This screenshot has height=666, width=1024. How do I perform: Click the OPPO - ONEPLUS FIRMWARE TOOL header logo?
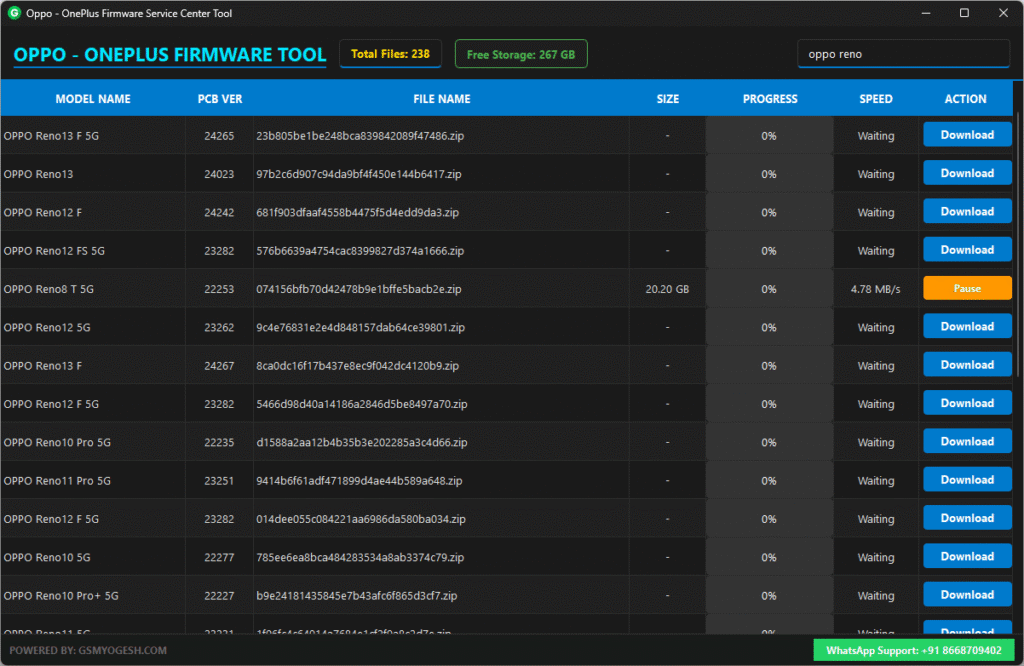point(168,55)
